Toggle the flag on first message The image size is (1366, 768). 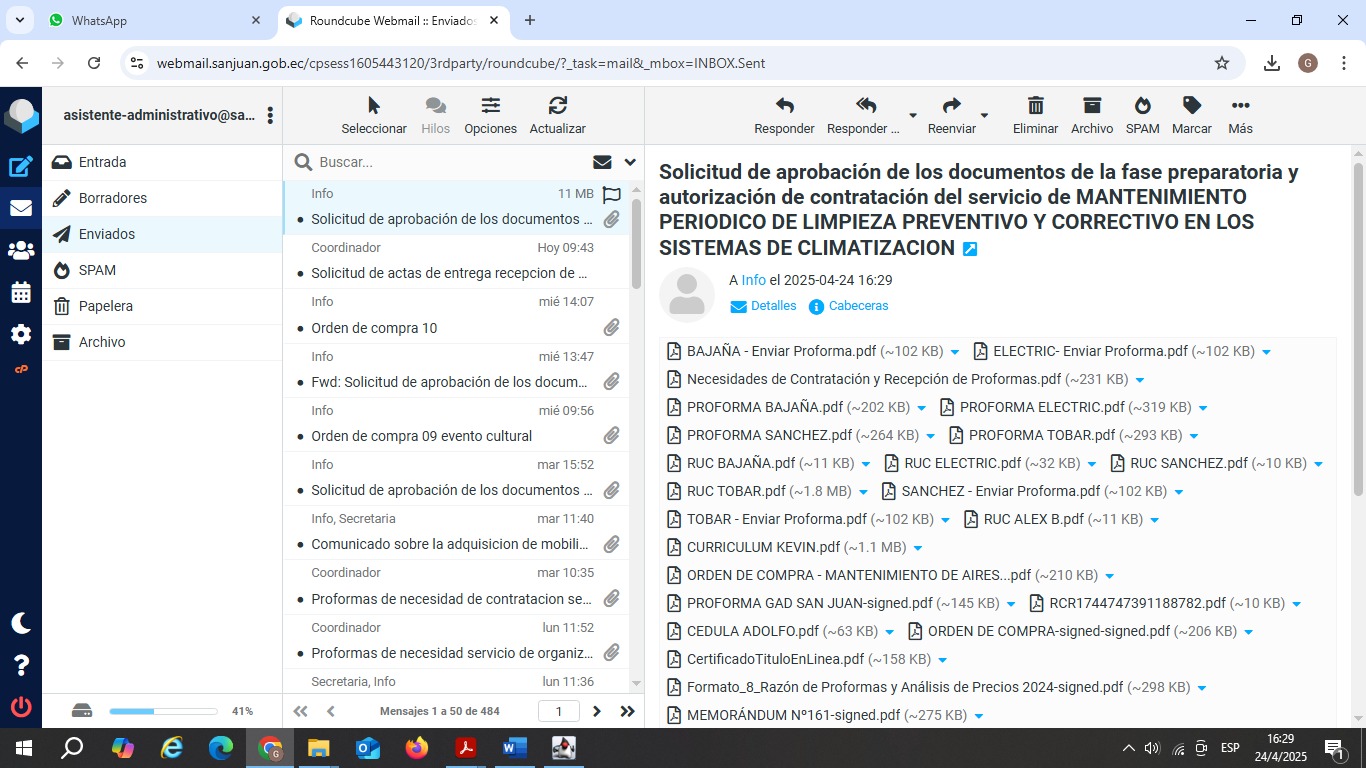pyautogui.click(x=612, y=195)
